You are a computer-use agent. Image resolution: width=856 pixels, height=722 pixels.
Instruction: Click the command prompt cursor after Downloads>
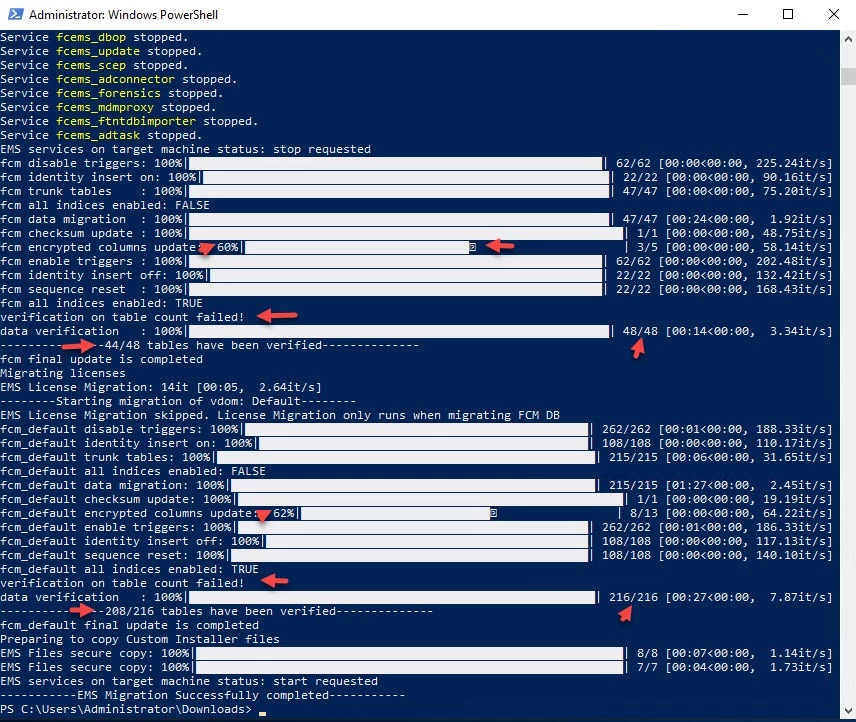click(x=263, y=713)
